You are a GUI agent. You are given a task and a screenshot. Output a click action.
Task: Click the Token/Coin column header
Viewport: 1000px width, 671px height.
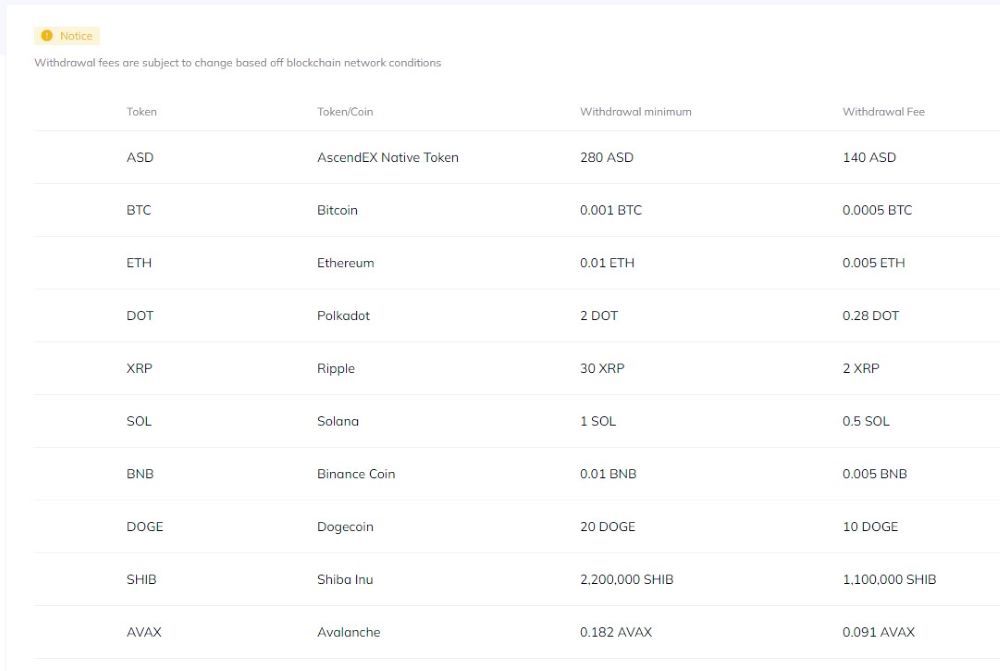345,112
